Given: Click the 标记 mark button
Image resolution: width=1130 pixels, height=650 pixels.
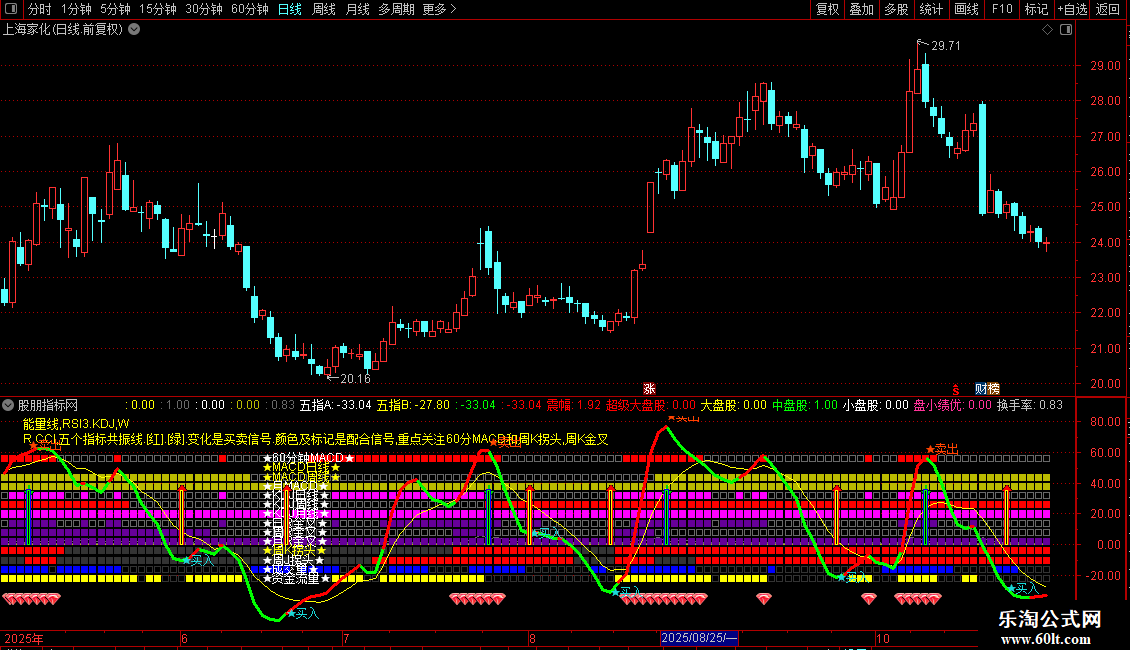Looking at the screenshot, I should (1036, 9).
